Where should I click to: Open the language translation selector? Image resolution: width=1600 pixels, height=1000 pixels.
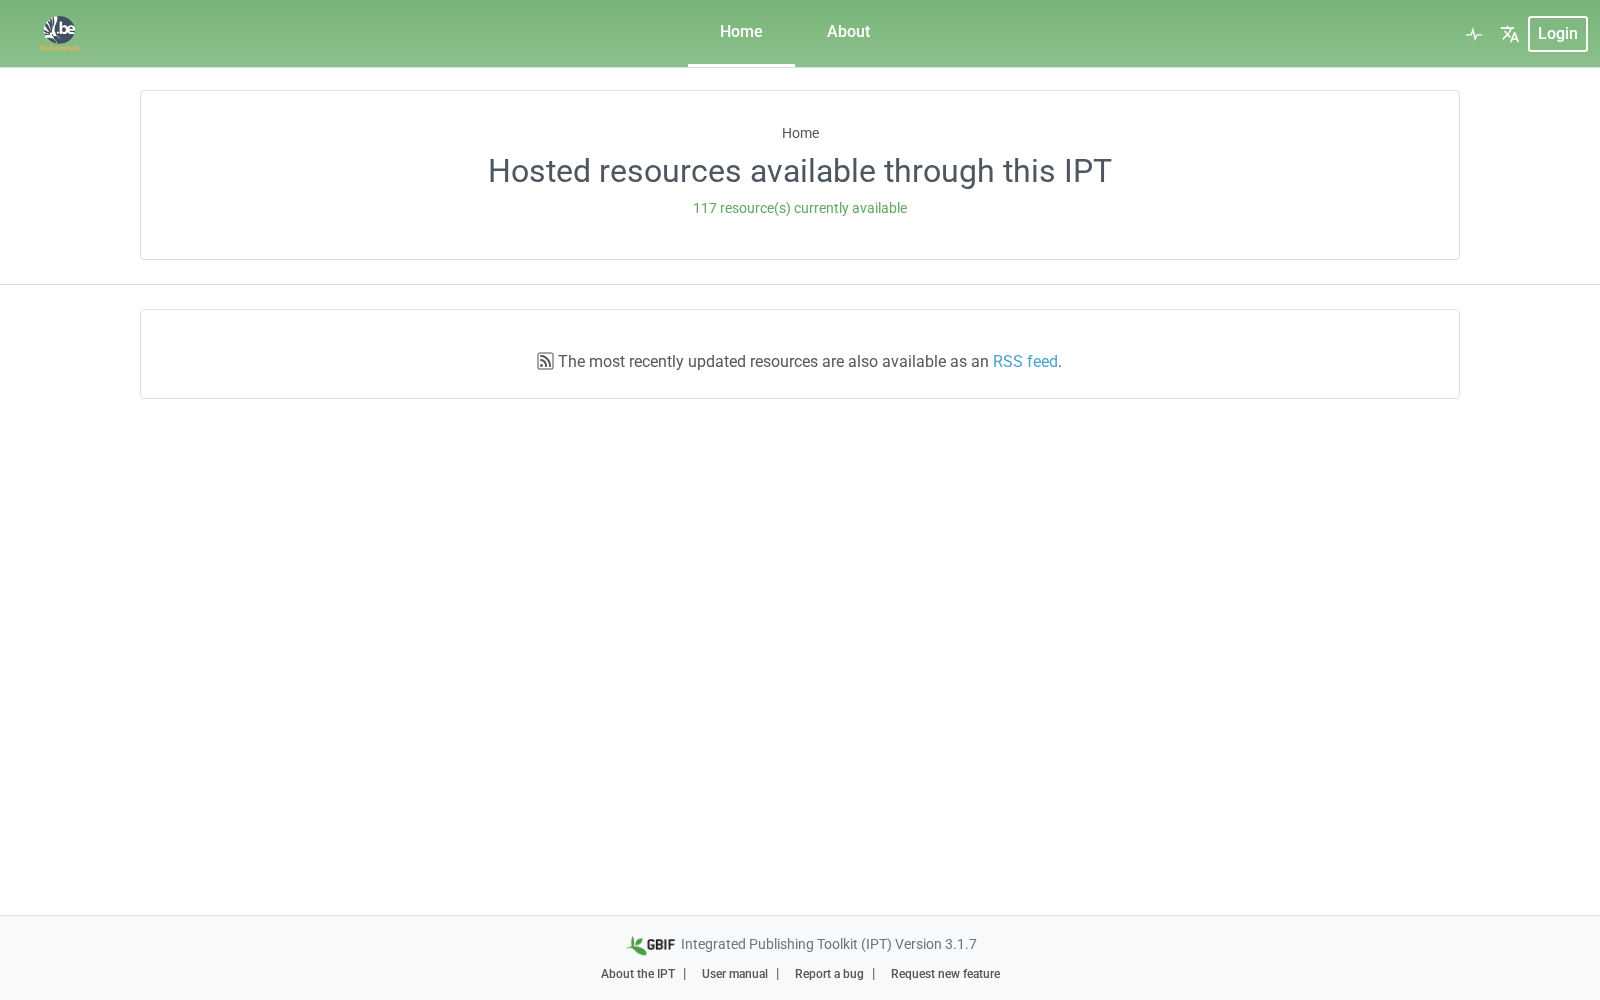(1510, 34)
